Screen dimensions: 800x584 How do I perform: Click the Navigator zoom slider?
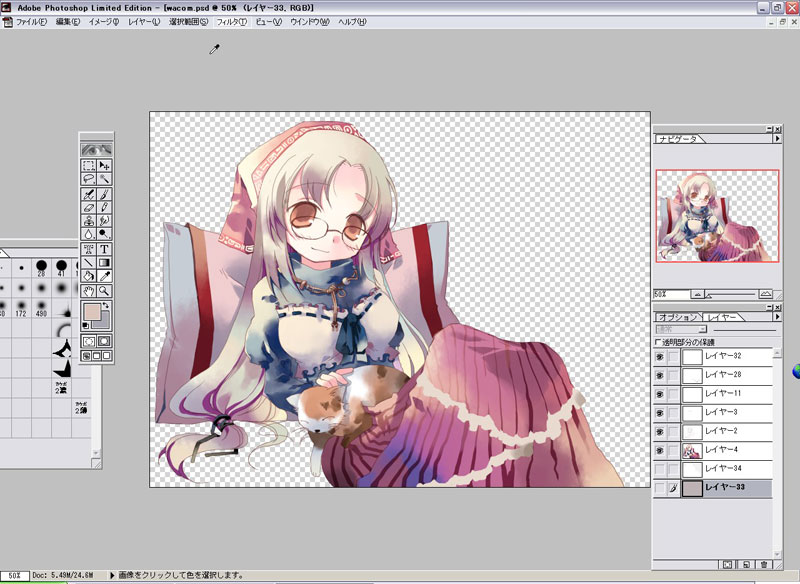(x=731, y=294)
